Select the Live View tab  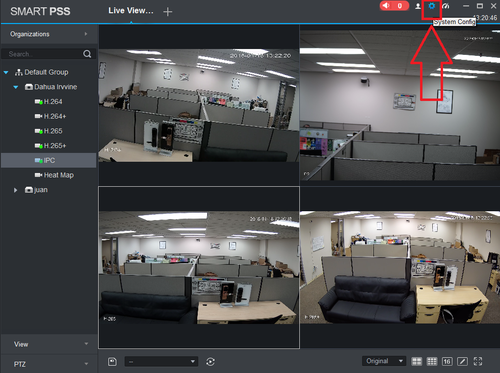131,11
